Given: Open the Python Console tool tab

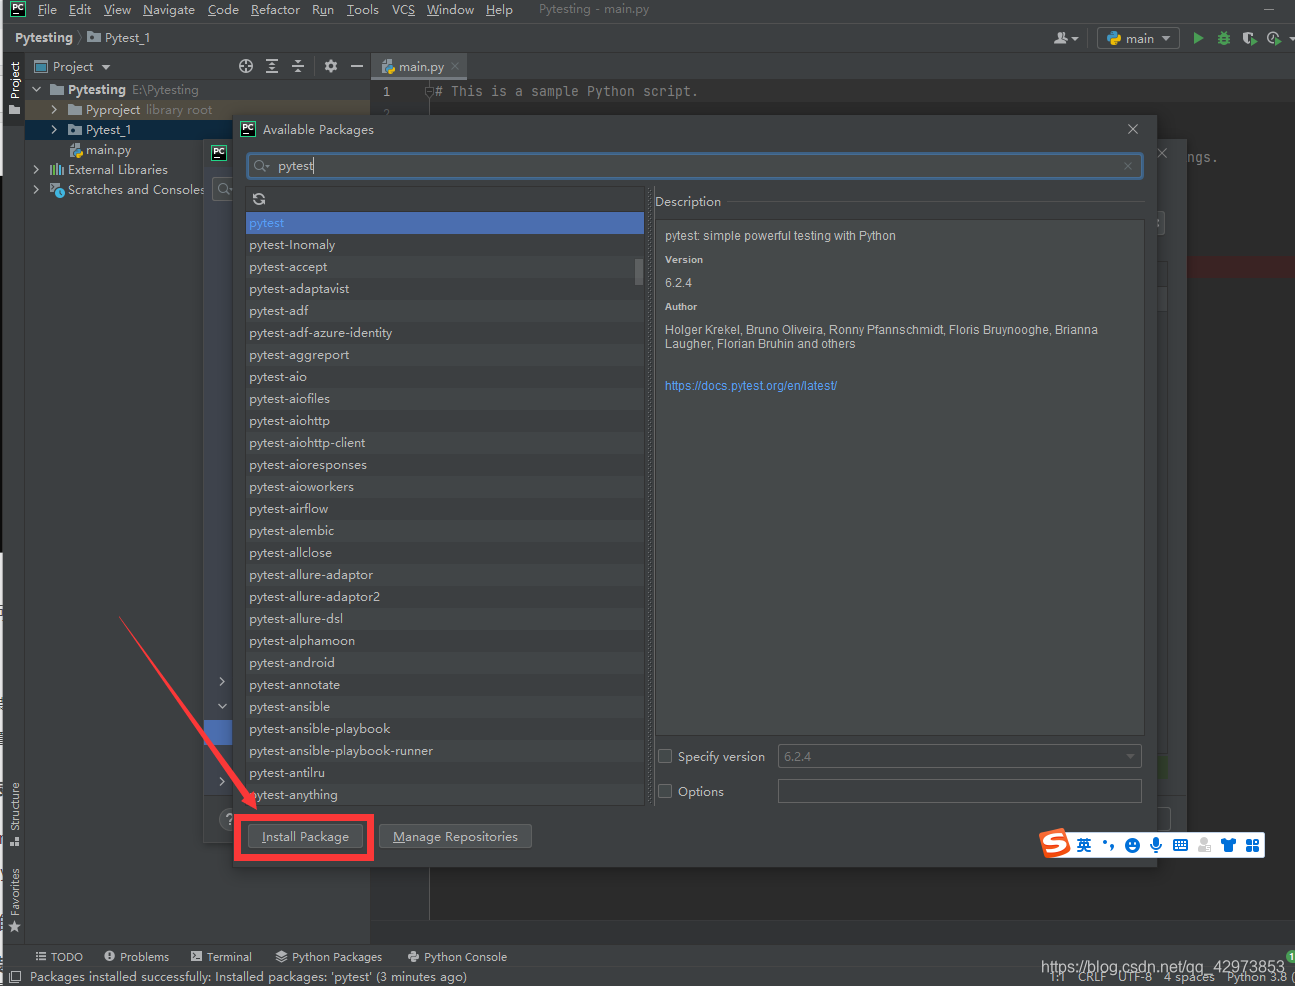Looking at the screenshot, I should [457, 957].
